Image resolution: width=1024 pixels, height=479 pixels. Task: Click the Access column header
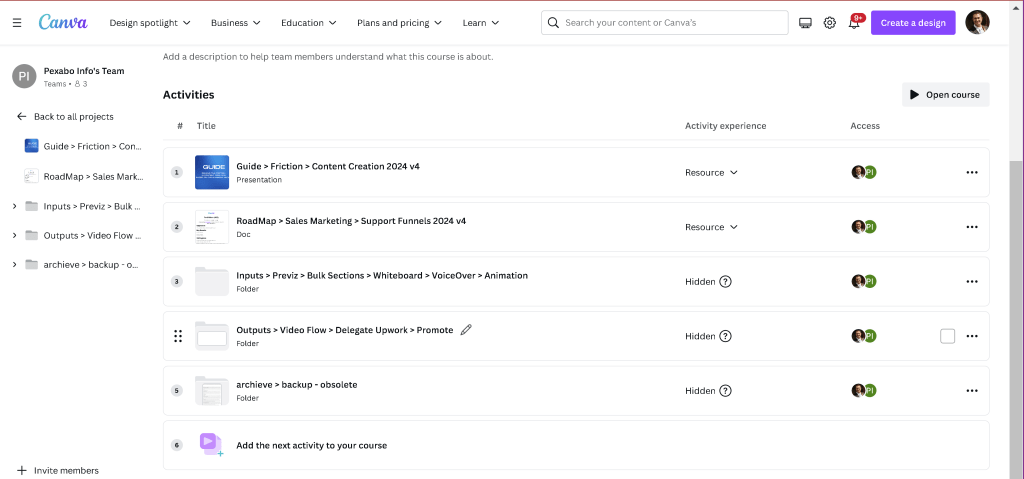point(865,125)
